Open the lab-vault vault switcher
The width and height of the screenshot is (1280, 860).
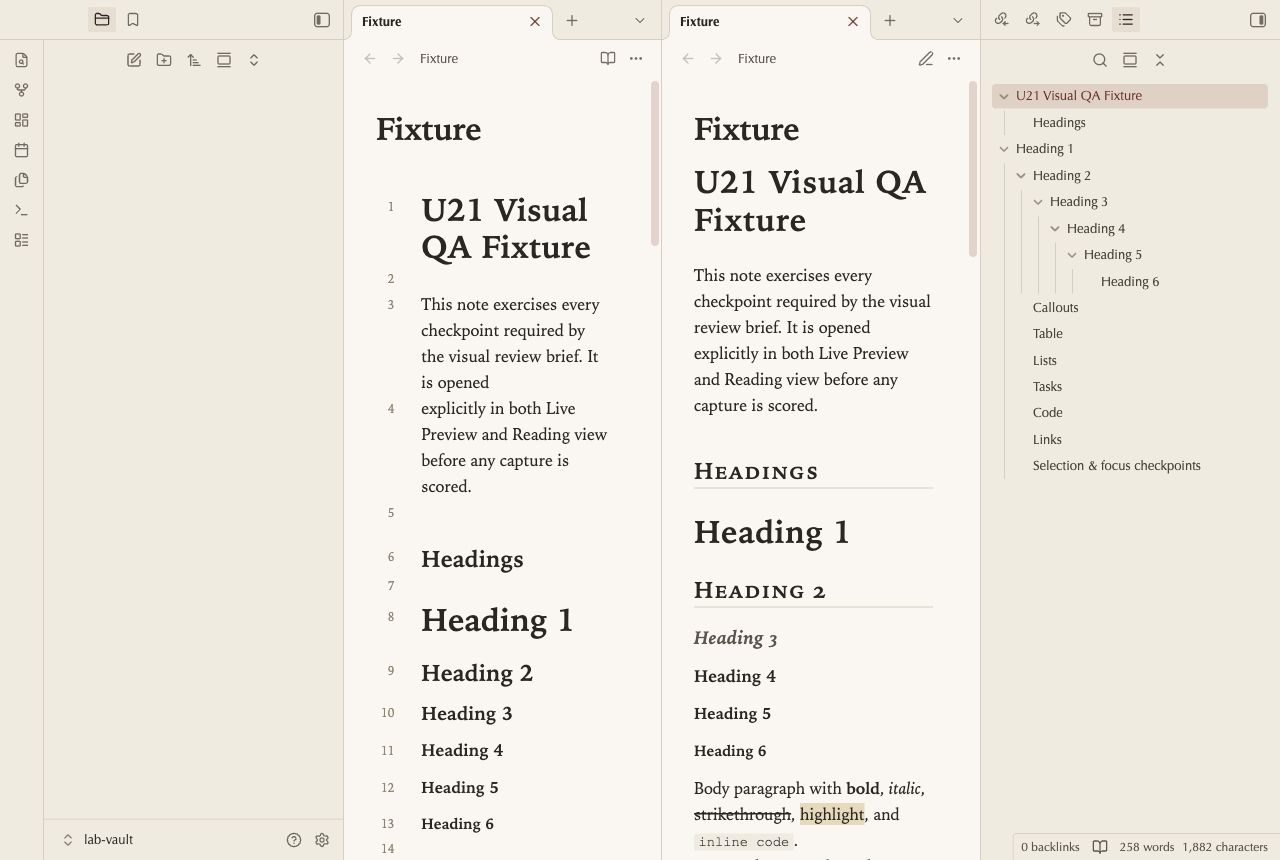(x=98, y=840)
